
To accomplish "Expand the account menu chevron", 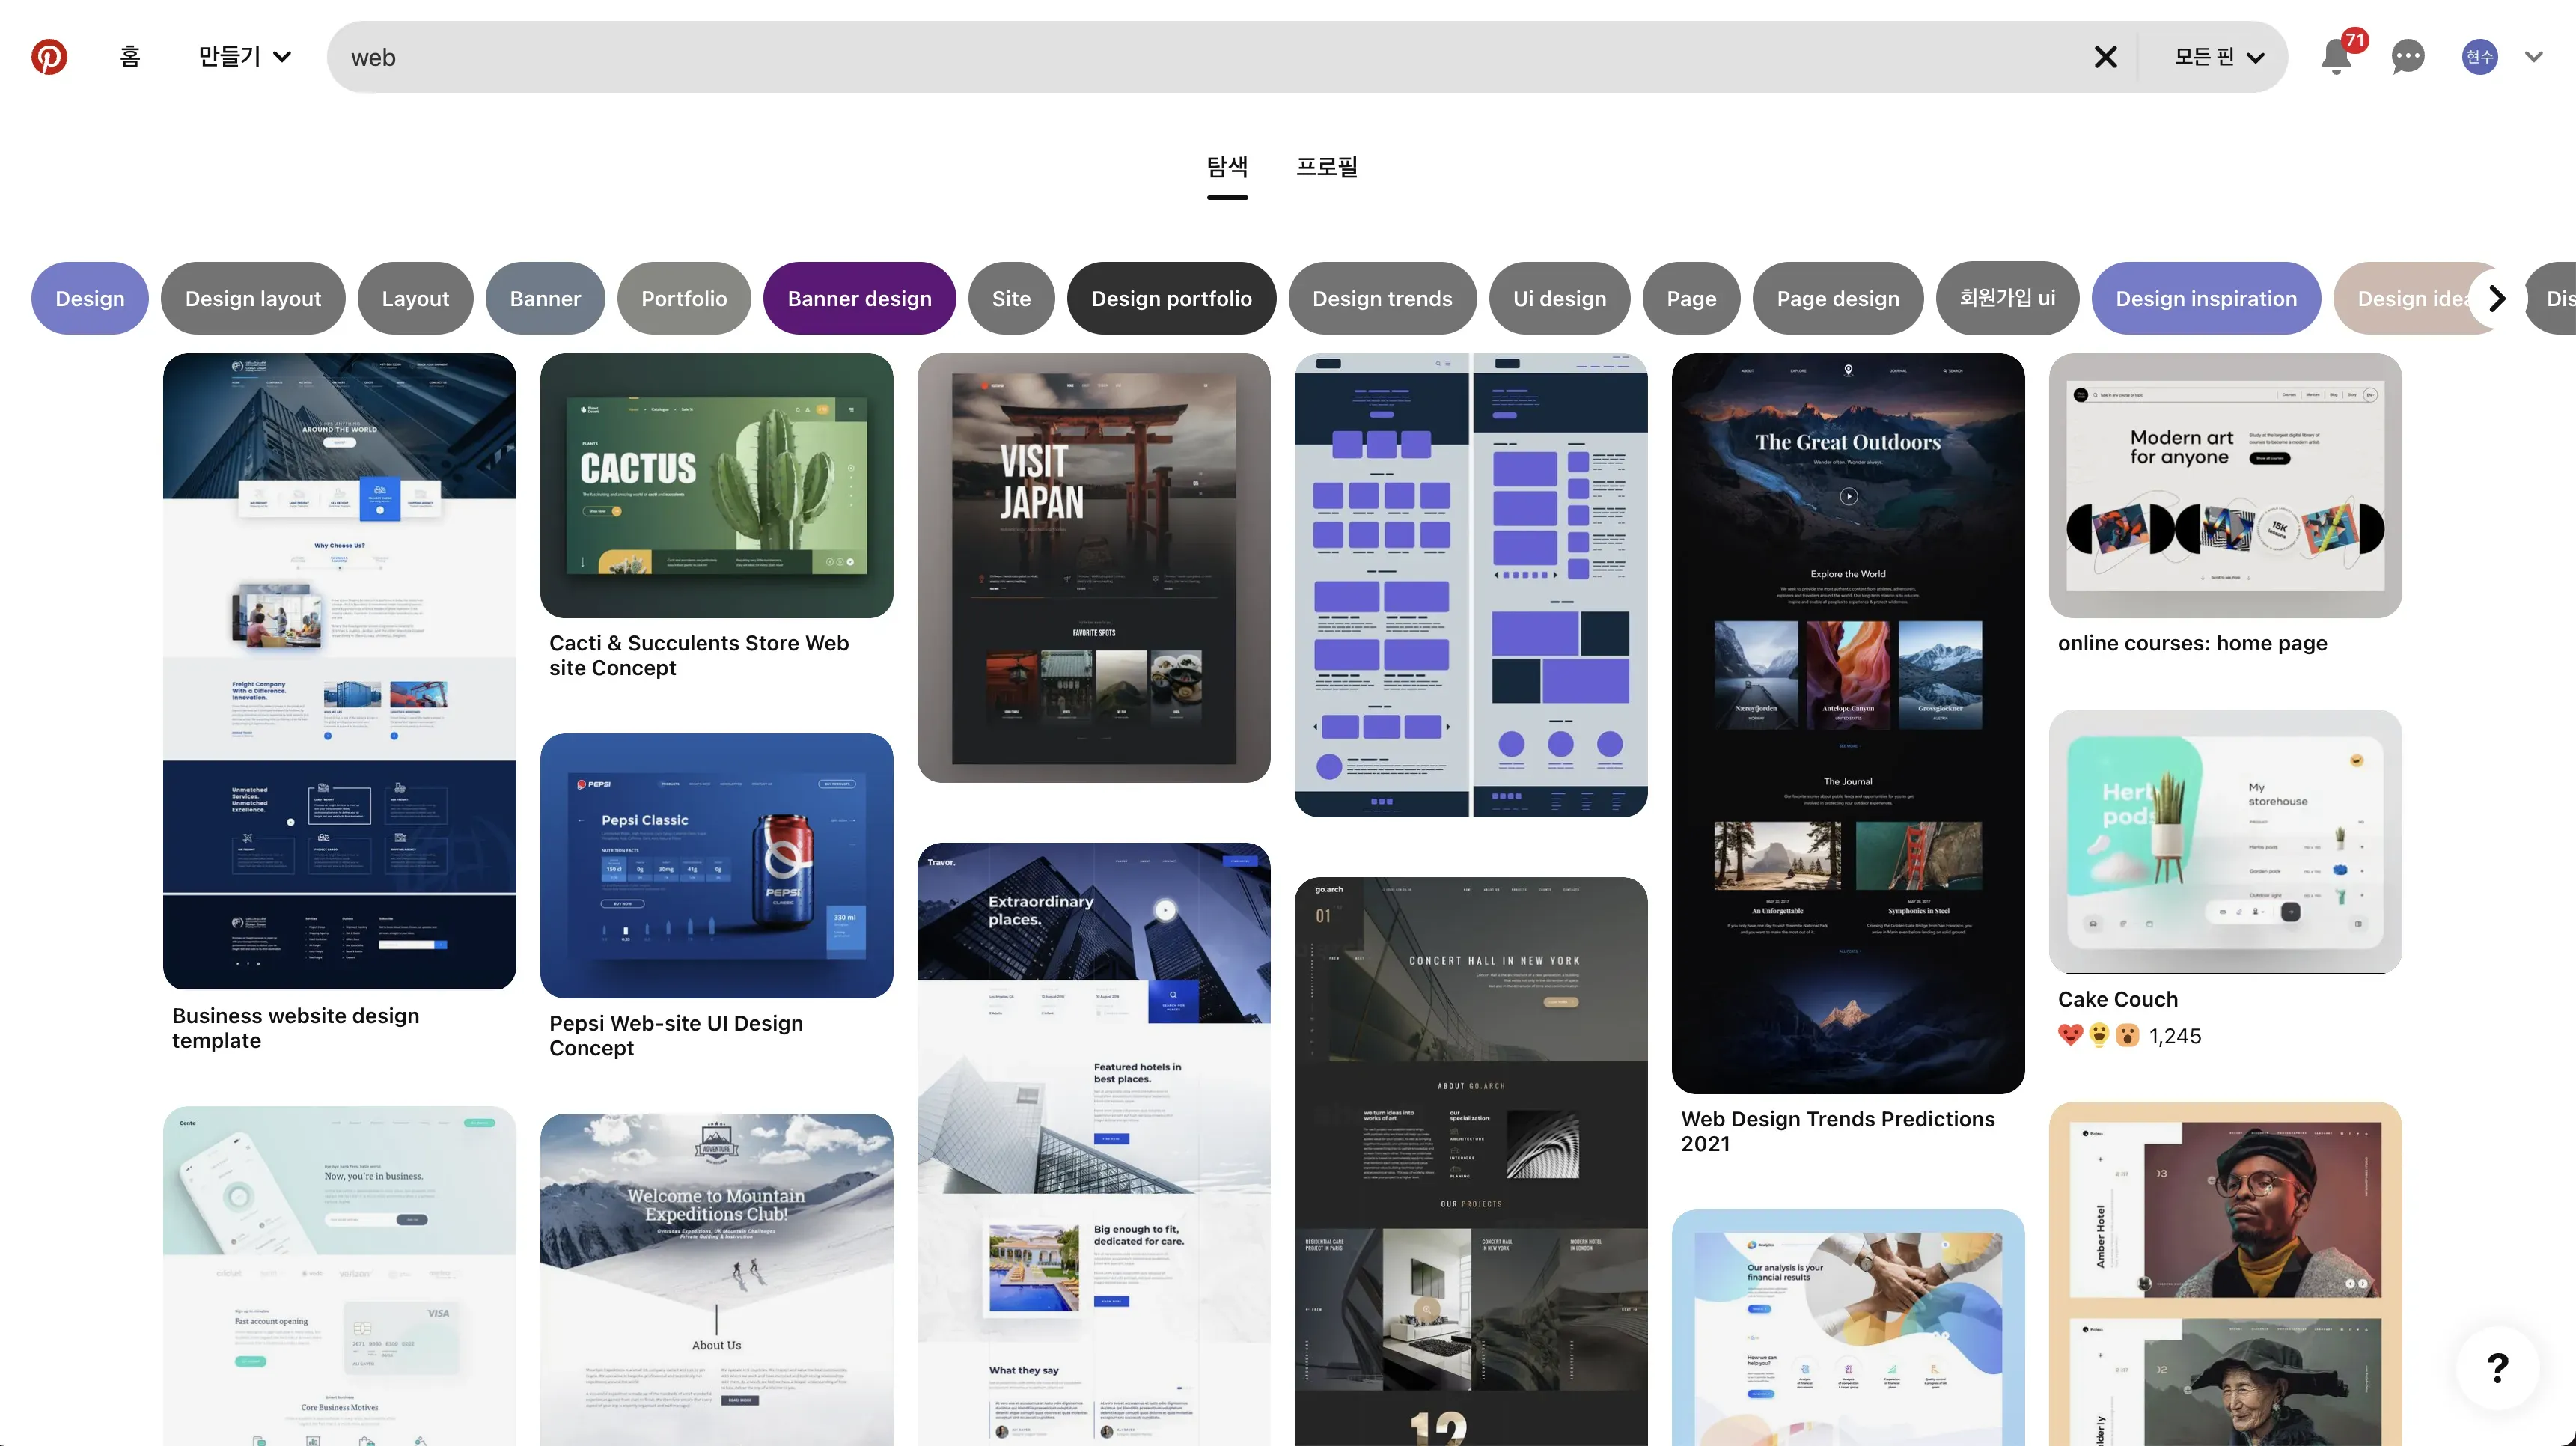I will point(2533,57).
